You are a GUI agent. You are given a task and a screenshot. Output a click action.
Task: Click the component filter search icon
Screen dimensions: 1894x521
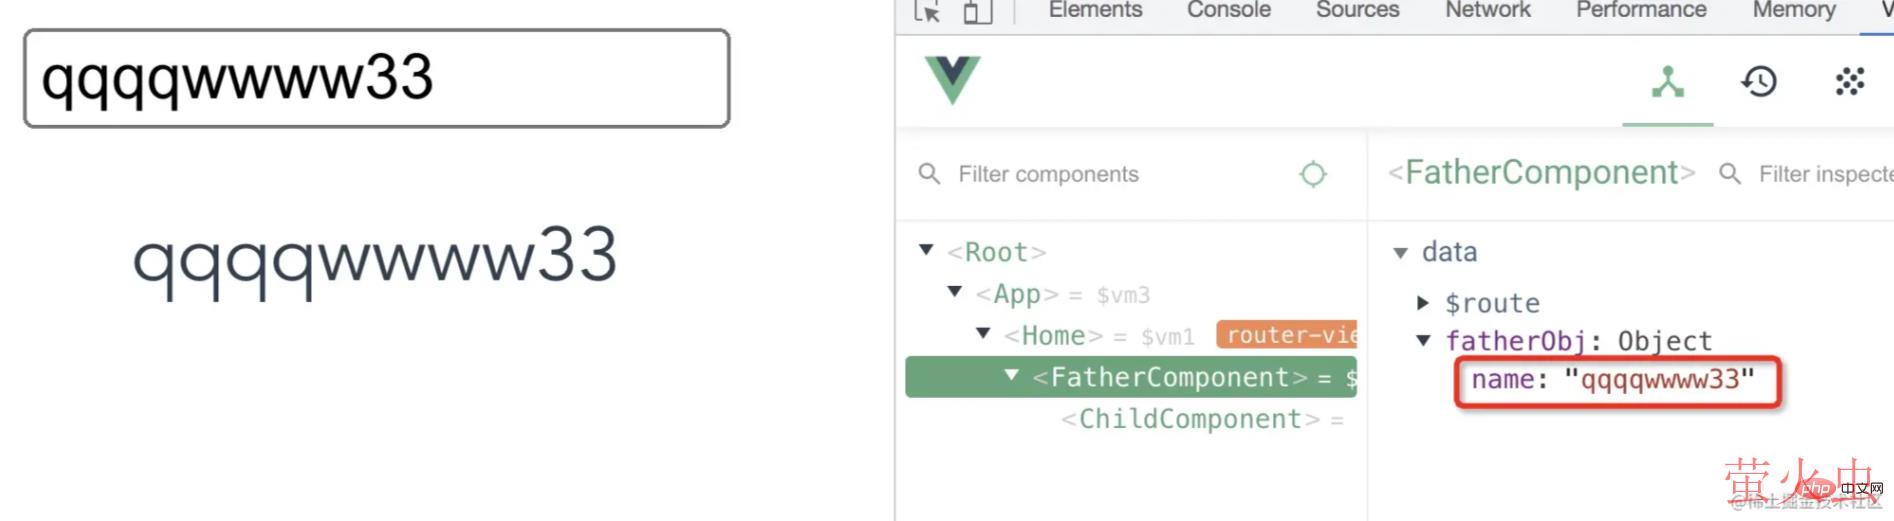coord(929,174)
